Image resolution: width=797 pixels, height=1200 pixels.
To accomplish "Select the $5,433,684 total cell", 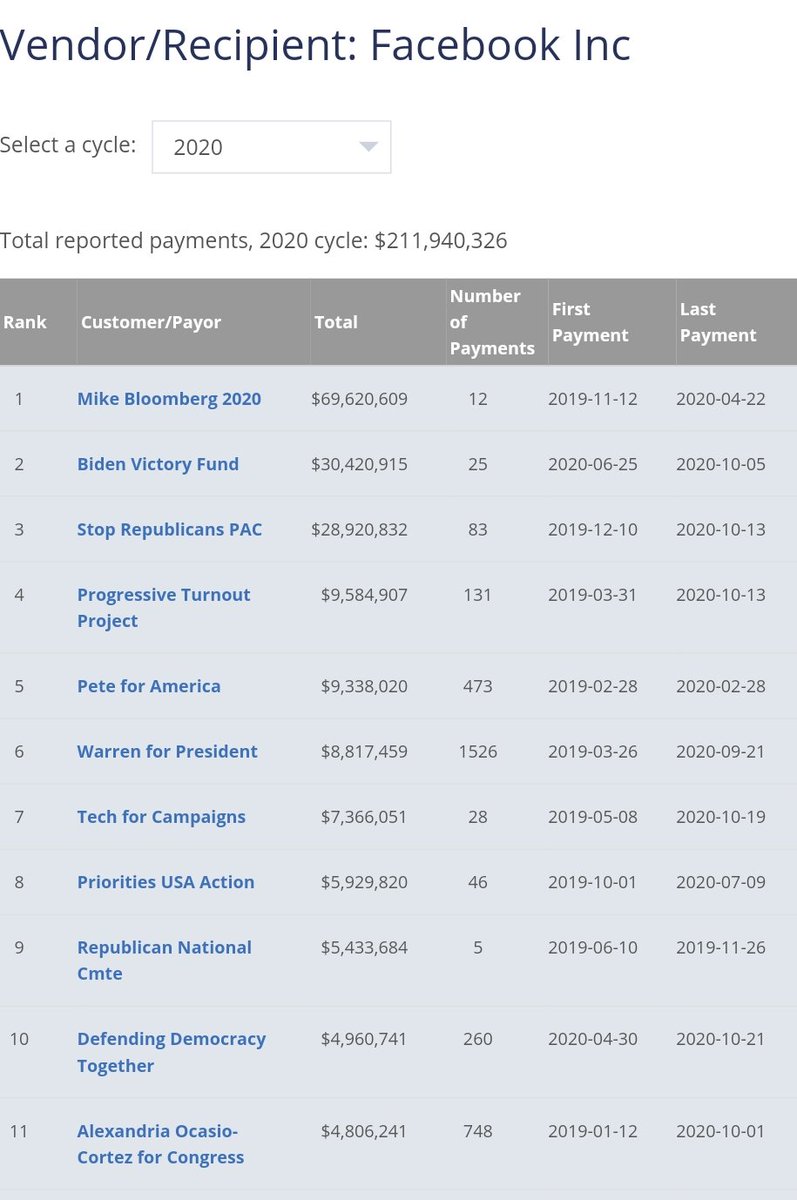I will [364, 947].
